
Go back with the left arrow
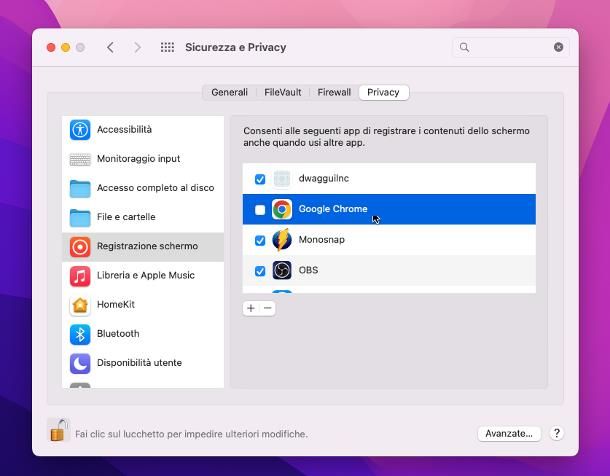point(110,47)
